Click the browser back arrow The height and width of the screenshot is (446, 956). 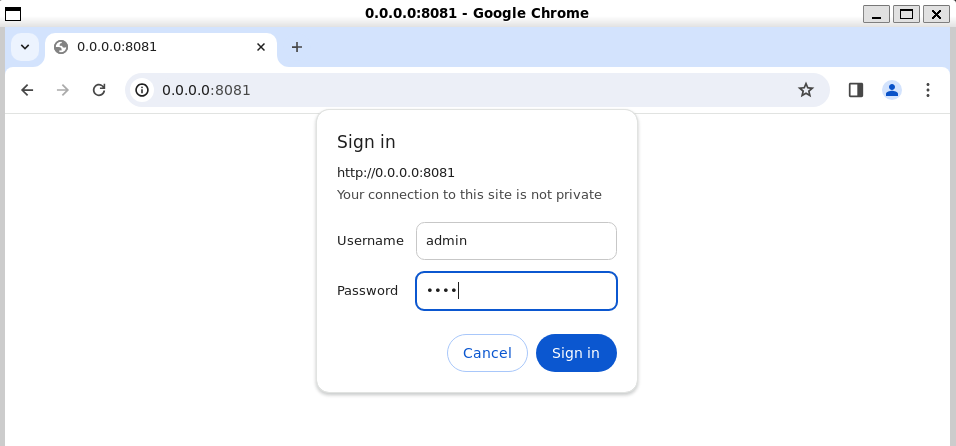pos(27,90)
